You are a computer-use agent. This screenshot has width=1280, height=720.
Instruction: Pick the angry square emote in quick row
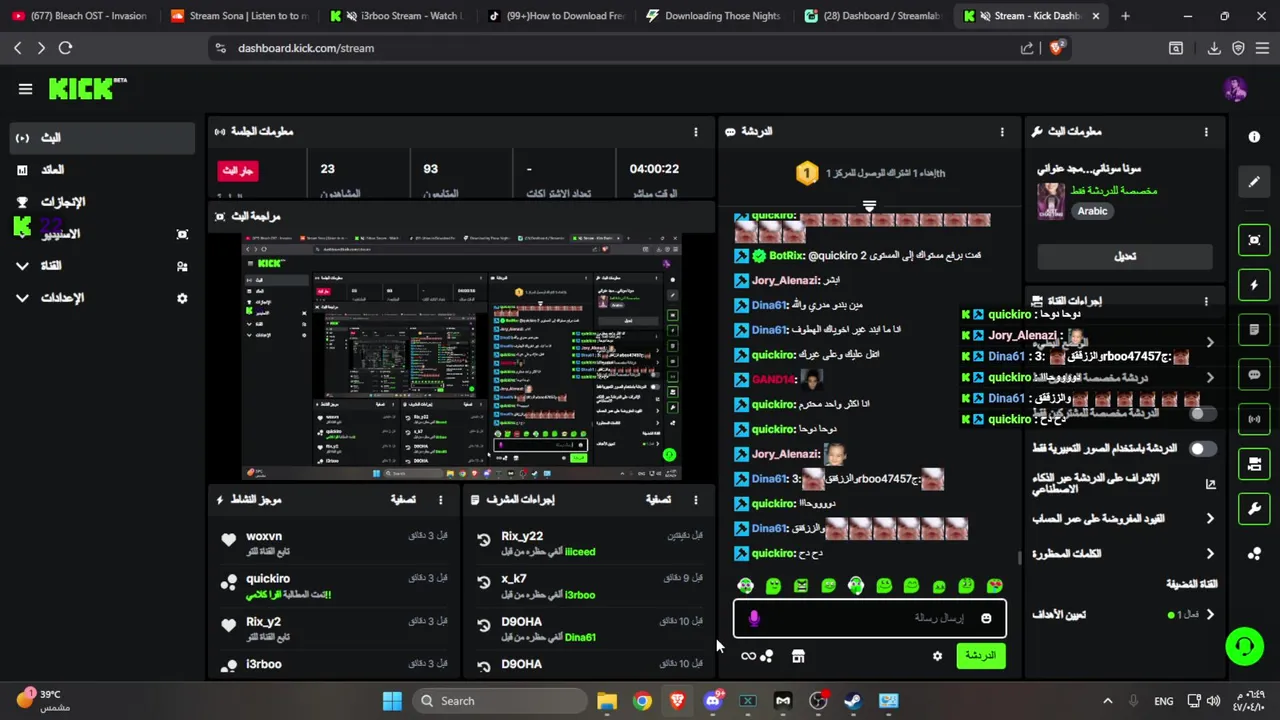click(801, 586)
